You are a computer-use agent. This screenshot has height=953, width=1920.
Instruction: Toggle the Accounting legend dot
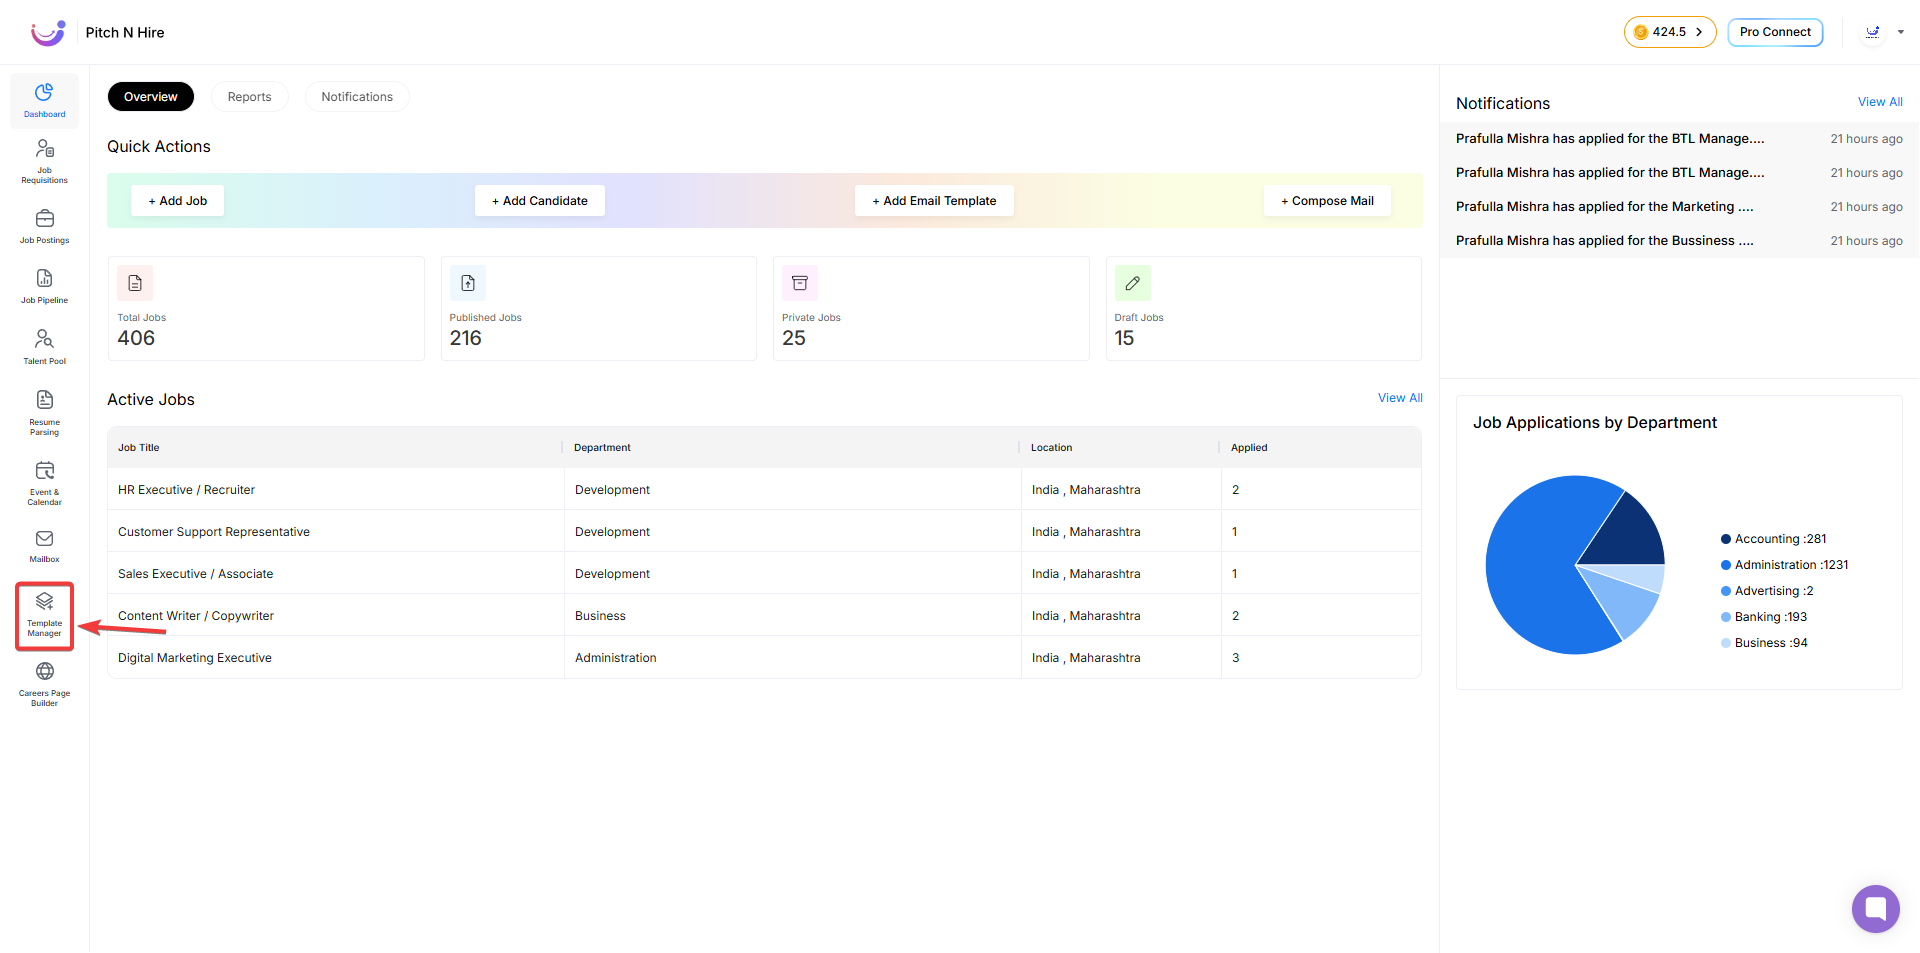point(1725,539)
